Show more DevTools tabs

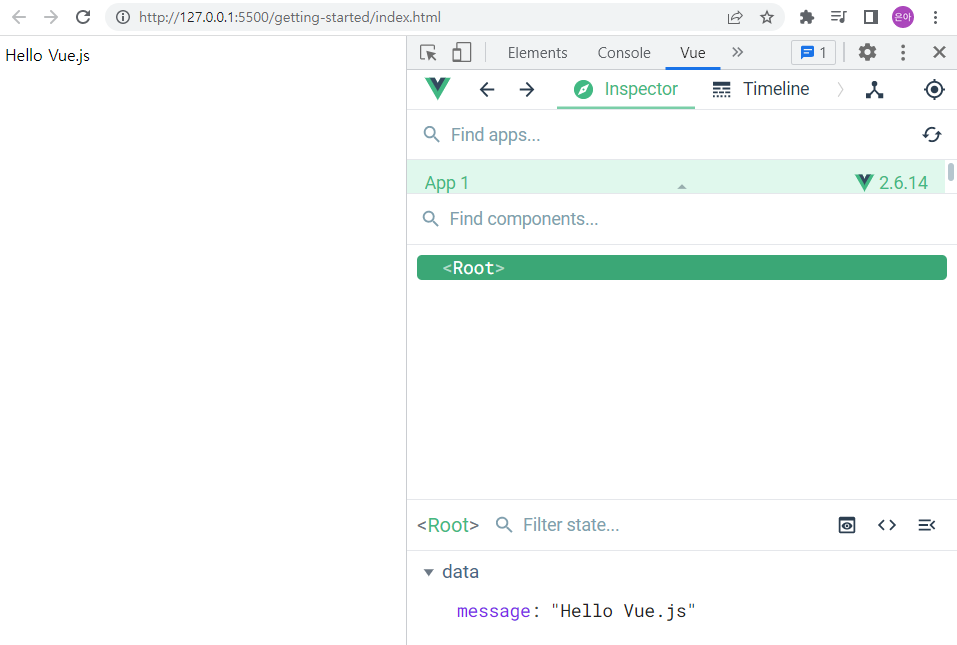click(x=737, y=52)
